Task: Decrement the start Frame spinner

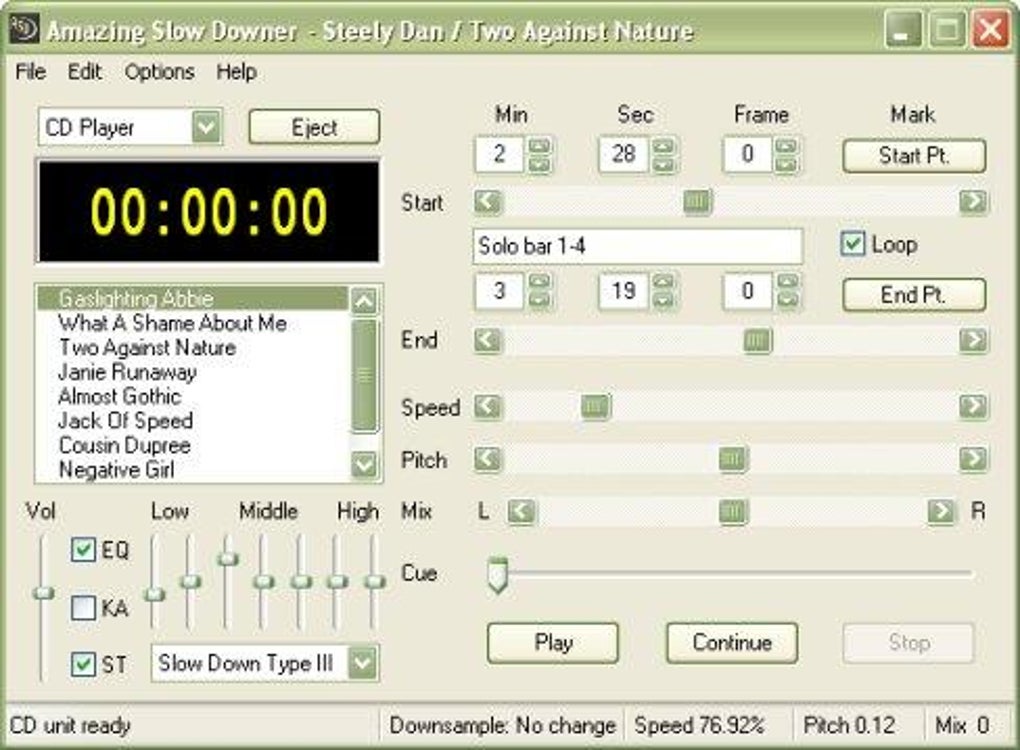Action: coord(787,164)
